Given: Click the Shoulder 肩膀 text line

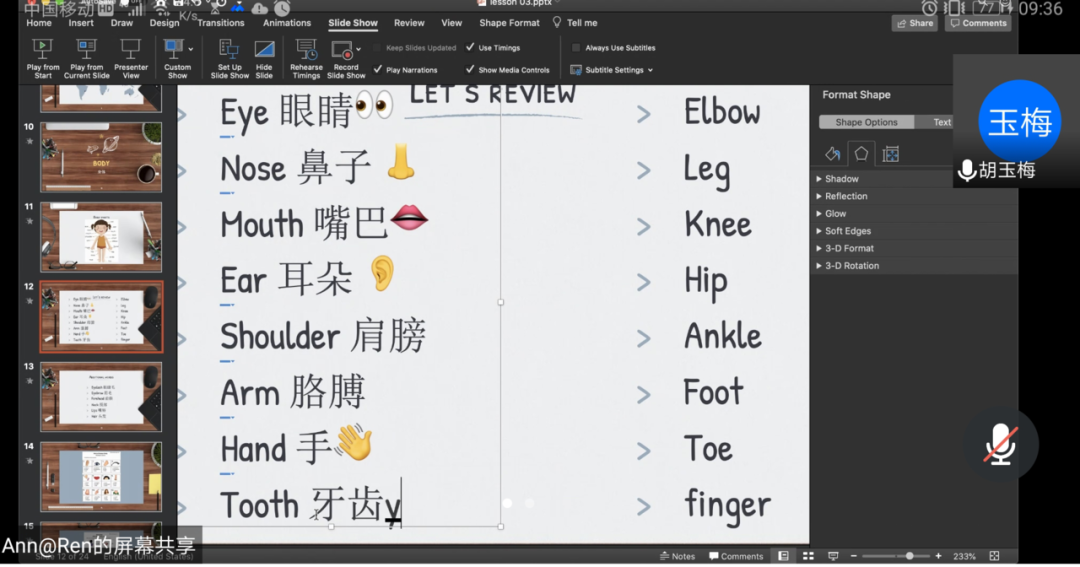Looking at the screenshot, I should (323, 336).
